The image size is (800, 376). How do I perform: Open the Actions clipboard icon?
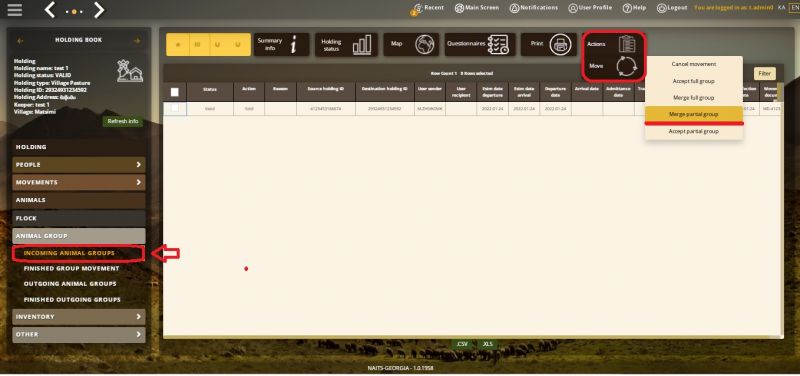[x=627, y=44]
